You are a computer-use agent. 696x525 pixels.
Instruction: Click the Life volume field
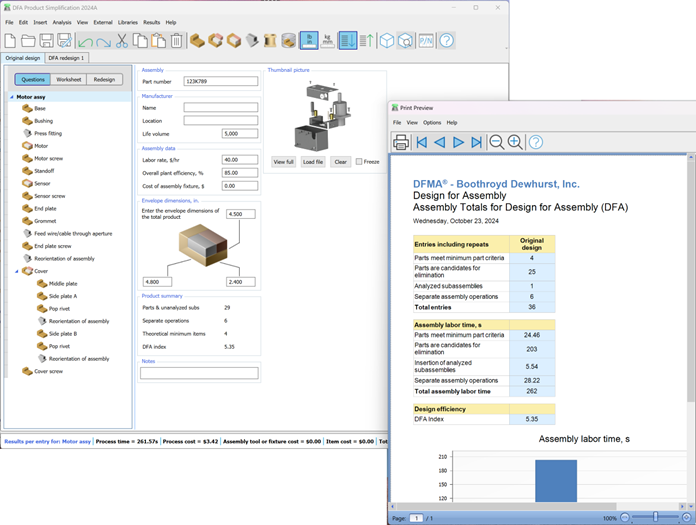coord(240,134)
